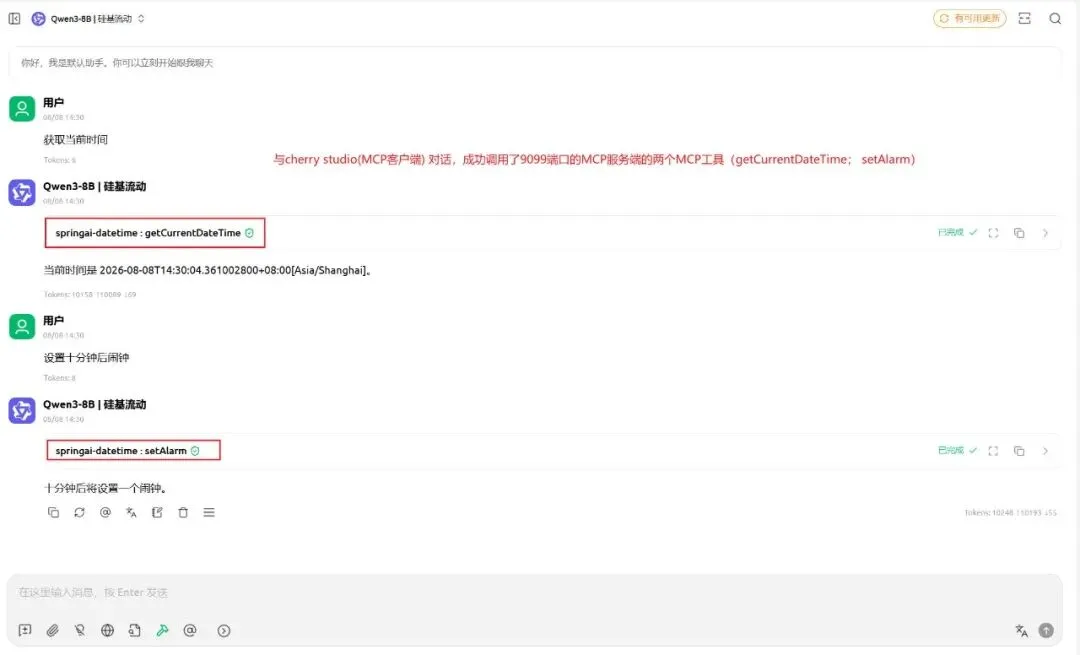Open the more menu under last reply
The height and width of the screenshot is (655, 1080).
[x=209, y=512]
